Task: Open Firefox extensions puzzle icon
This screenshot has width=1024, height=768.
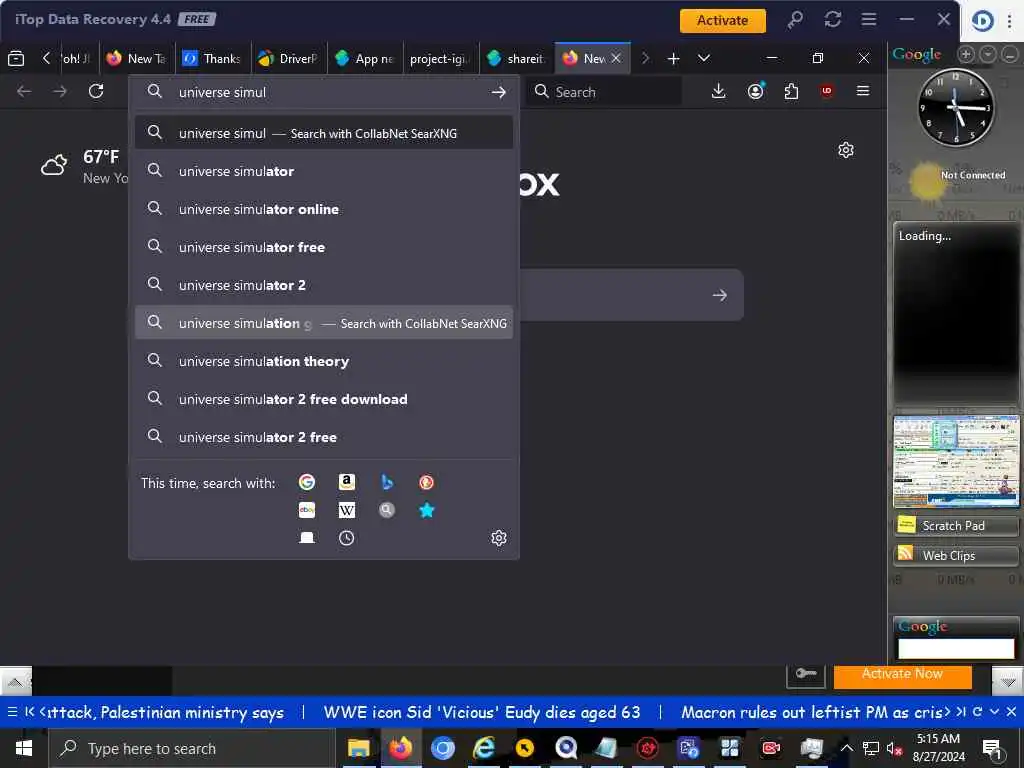Action: 791,91
